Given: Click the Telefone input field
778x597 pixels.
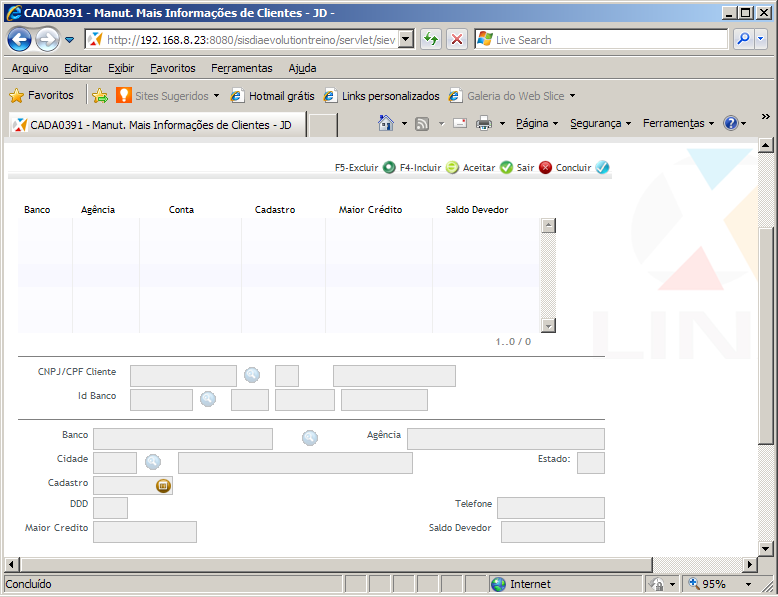Looking at the screenshot, I should click(x=551, y=508).
